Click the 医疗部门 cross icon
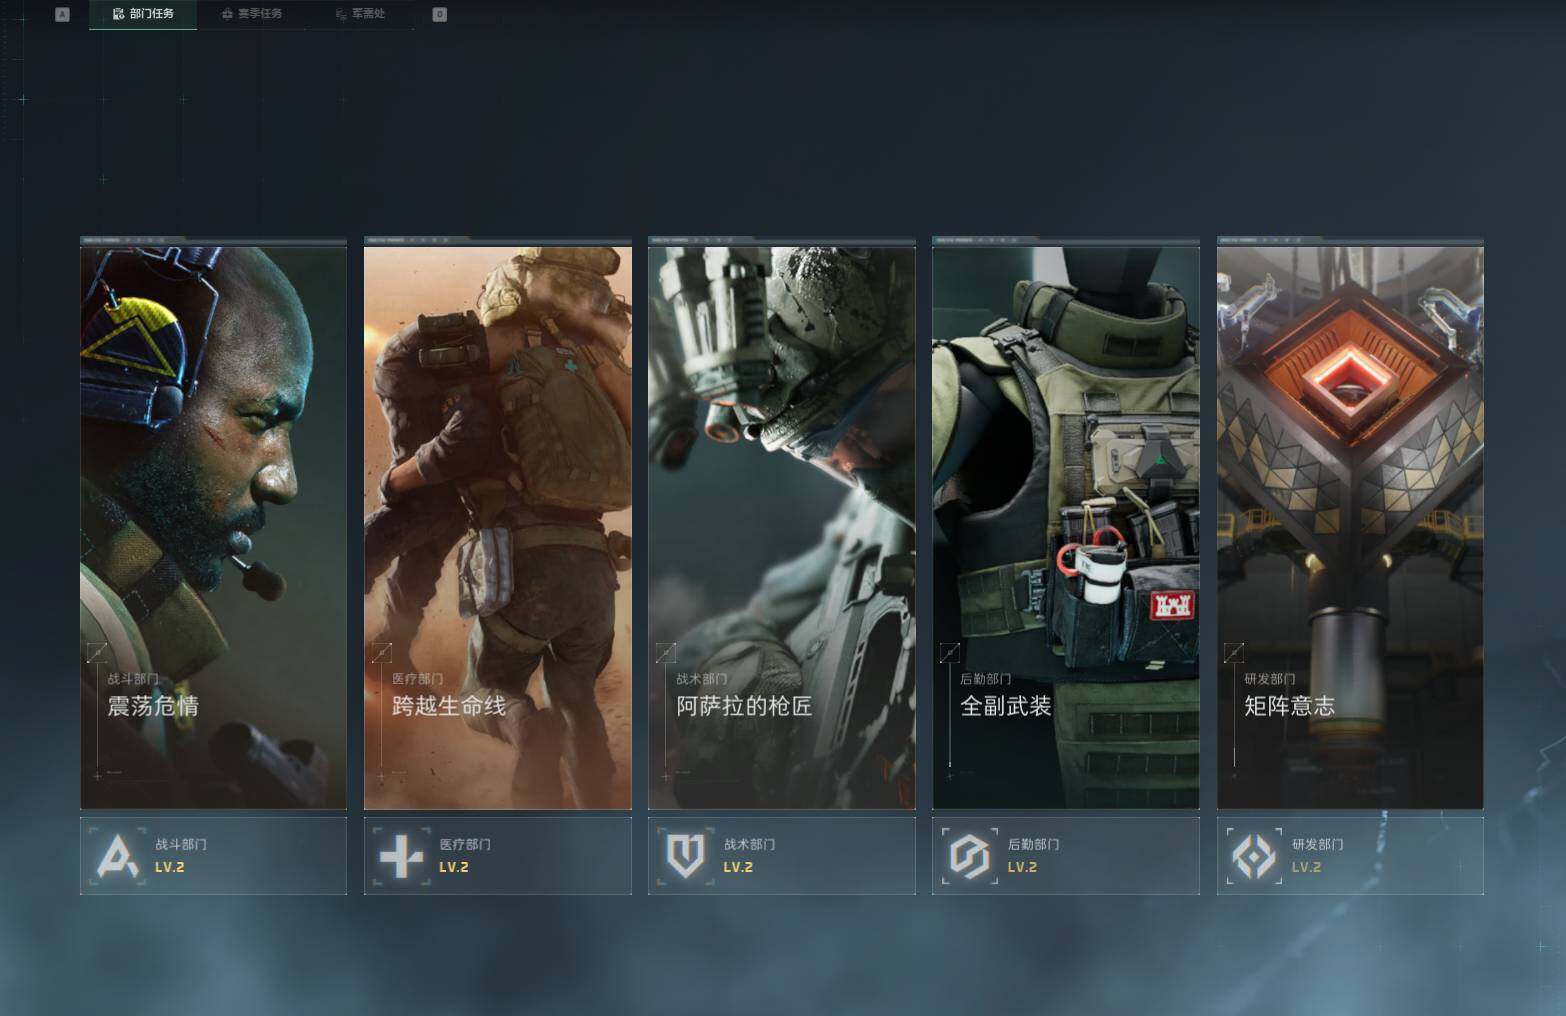Image resolution: width=1566 pixels, height=1016 pixels. coord(402,856)
